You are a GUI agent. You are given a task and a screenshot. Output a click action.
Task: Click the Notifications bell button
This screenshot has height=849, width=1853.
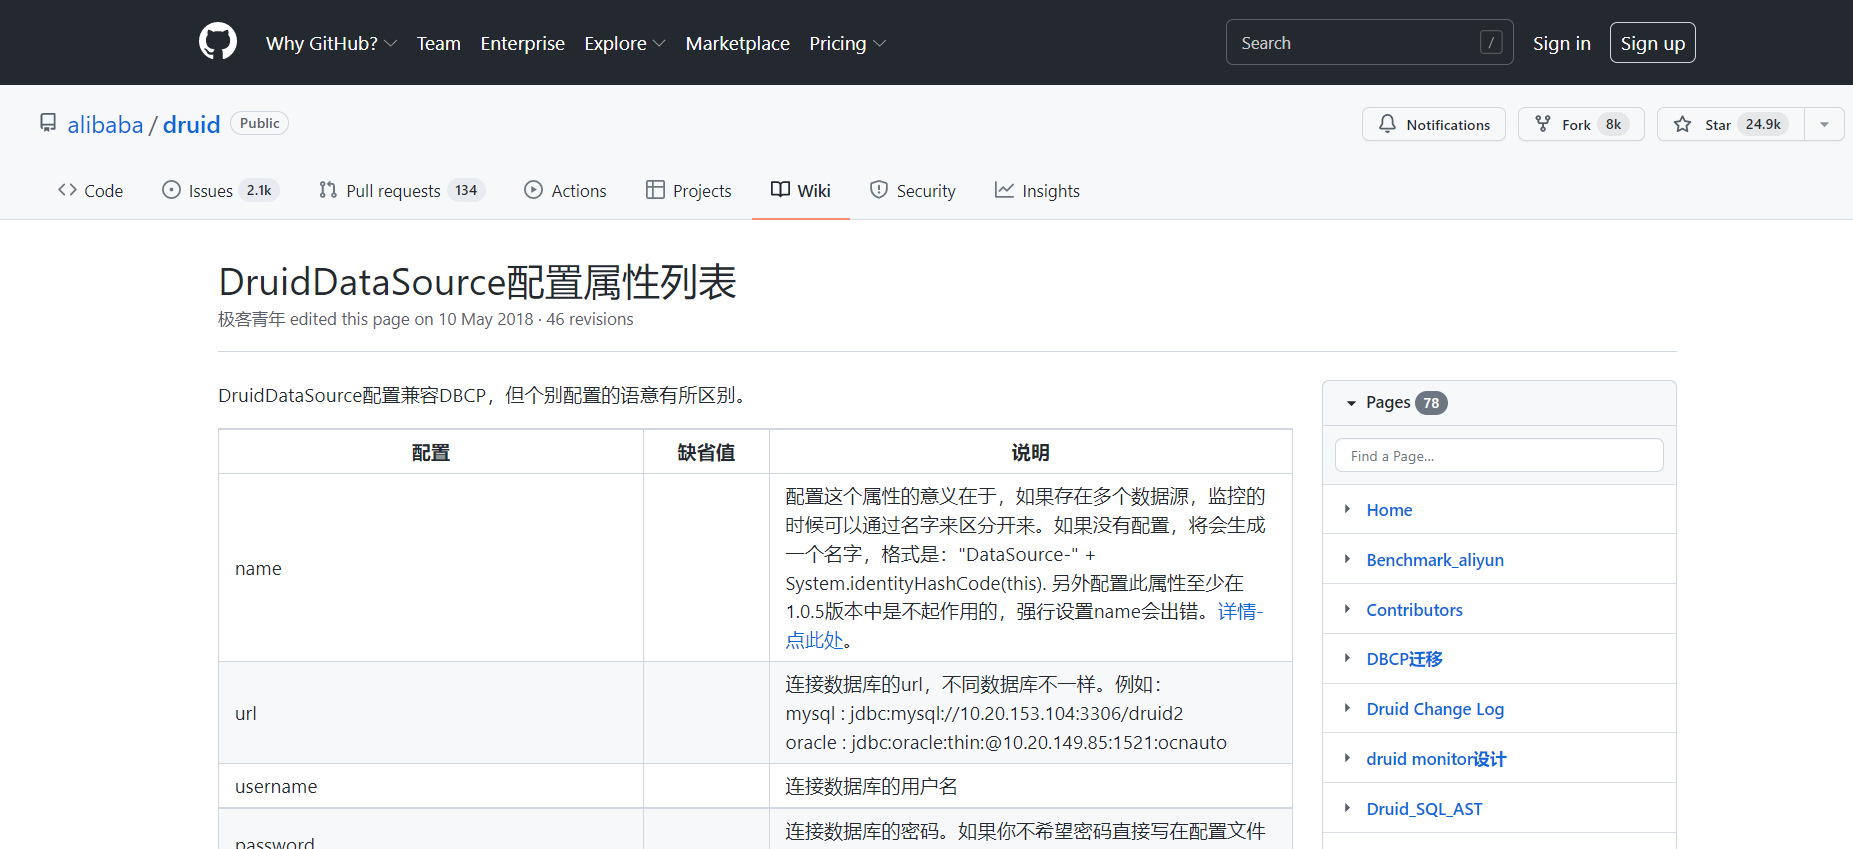pos(1433,124)
